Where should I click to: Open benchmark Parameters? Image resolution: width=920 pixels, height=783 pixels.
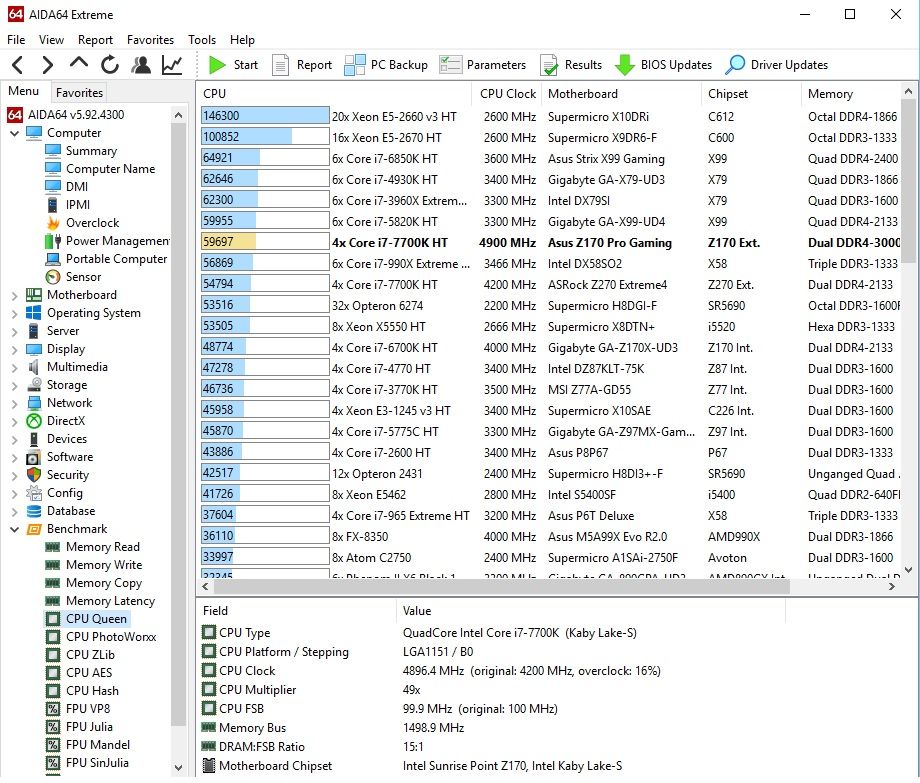[482, 65]
